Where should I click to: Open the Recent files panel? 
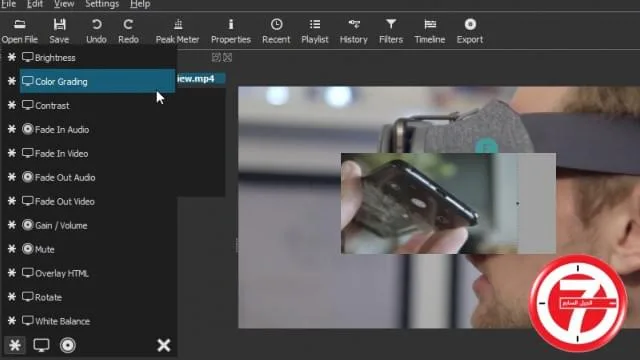276,31
